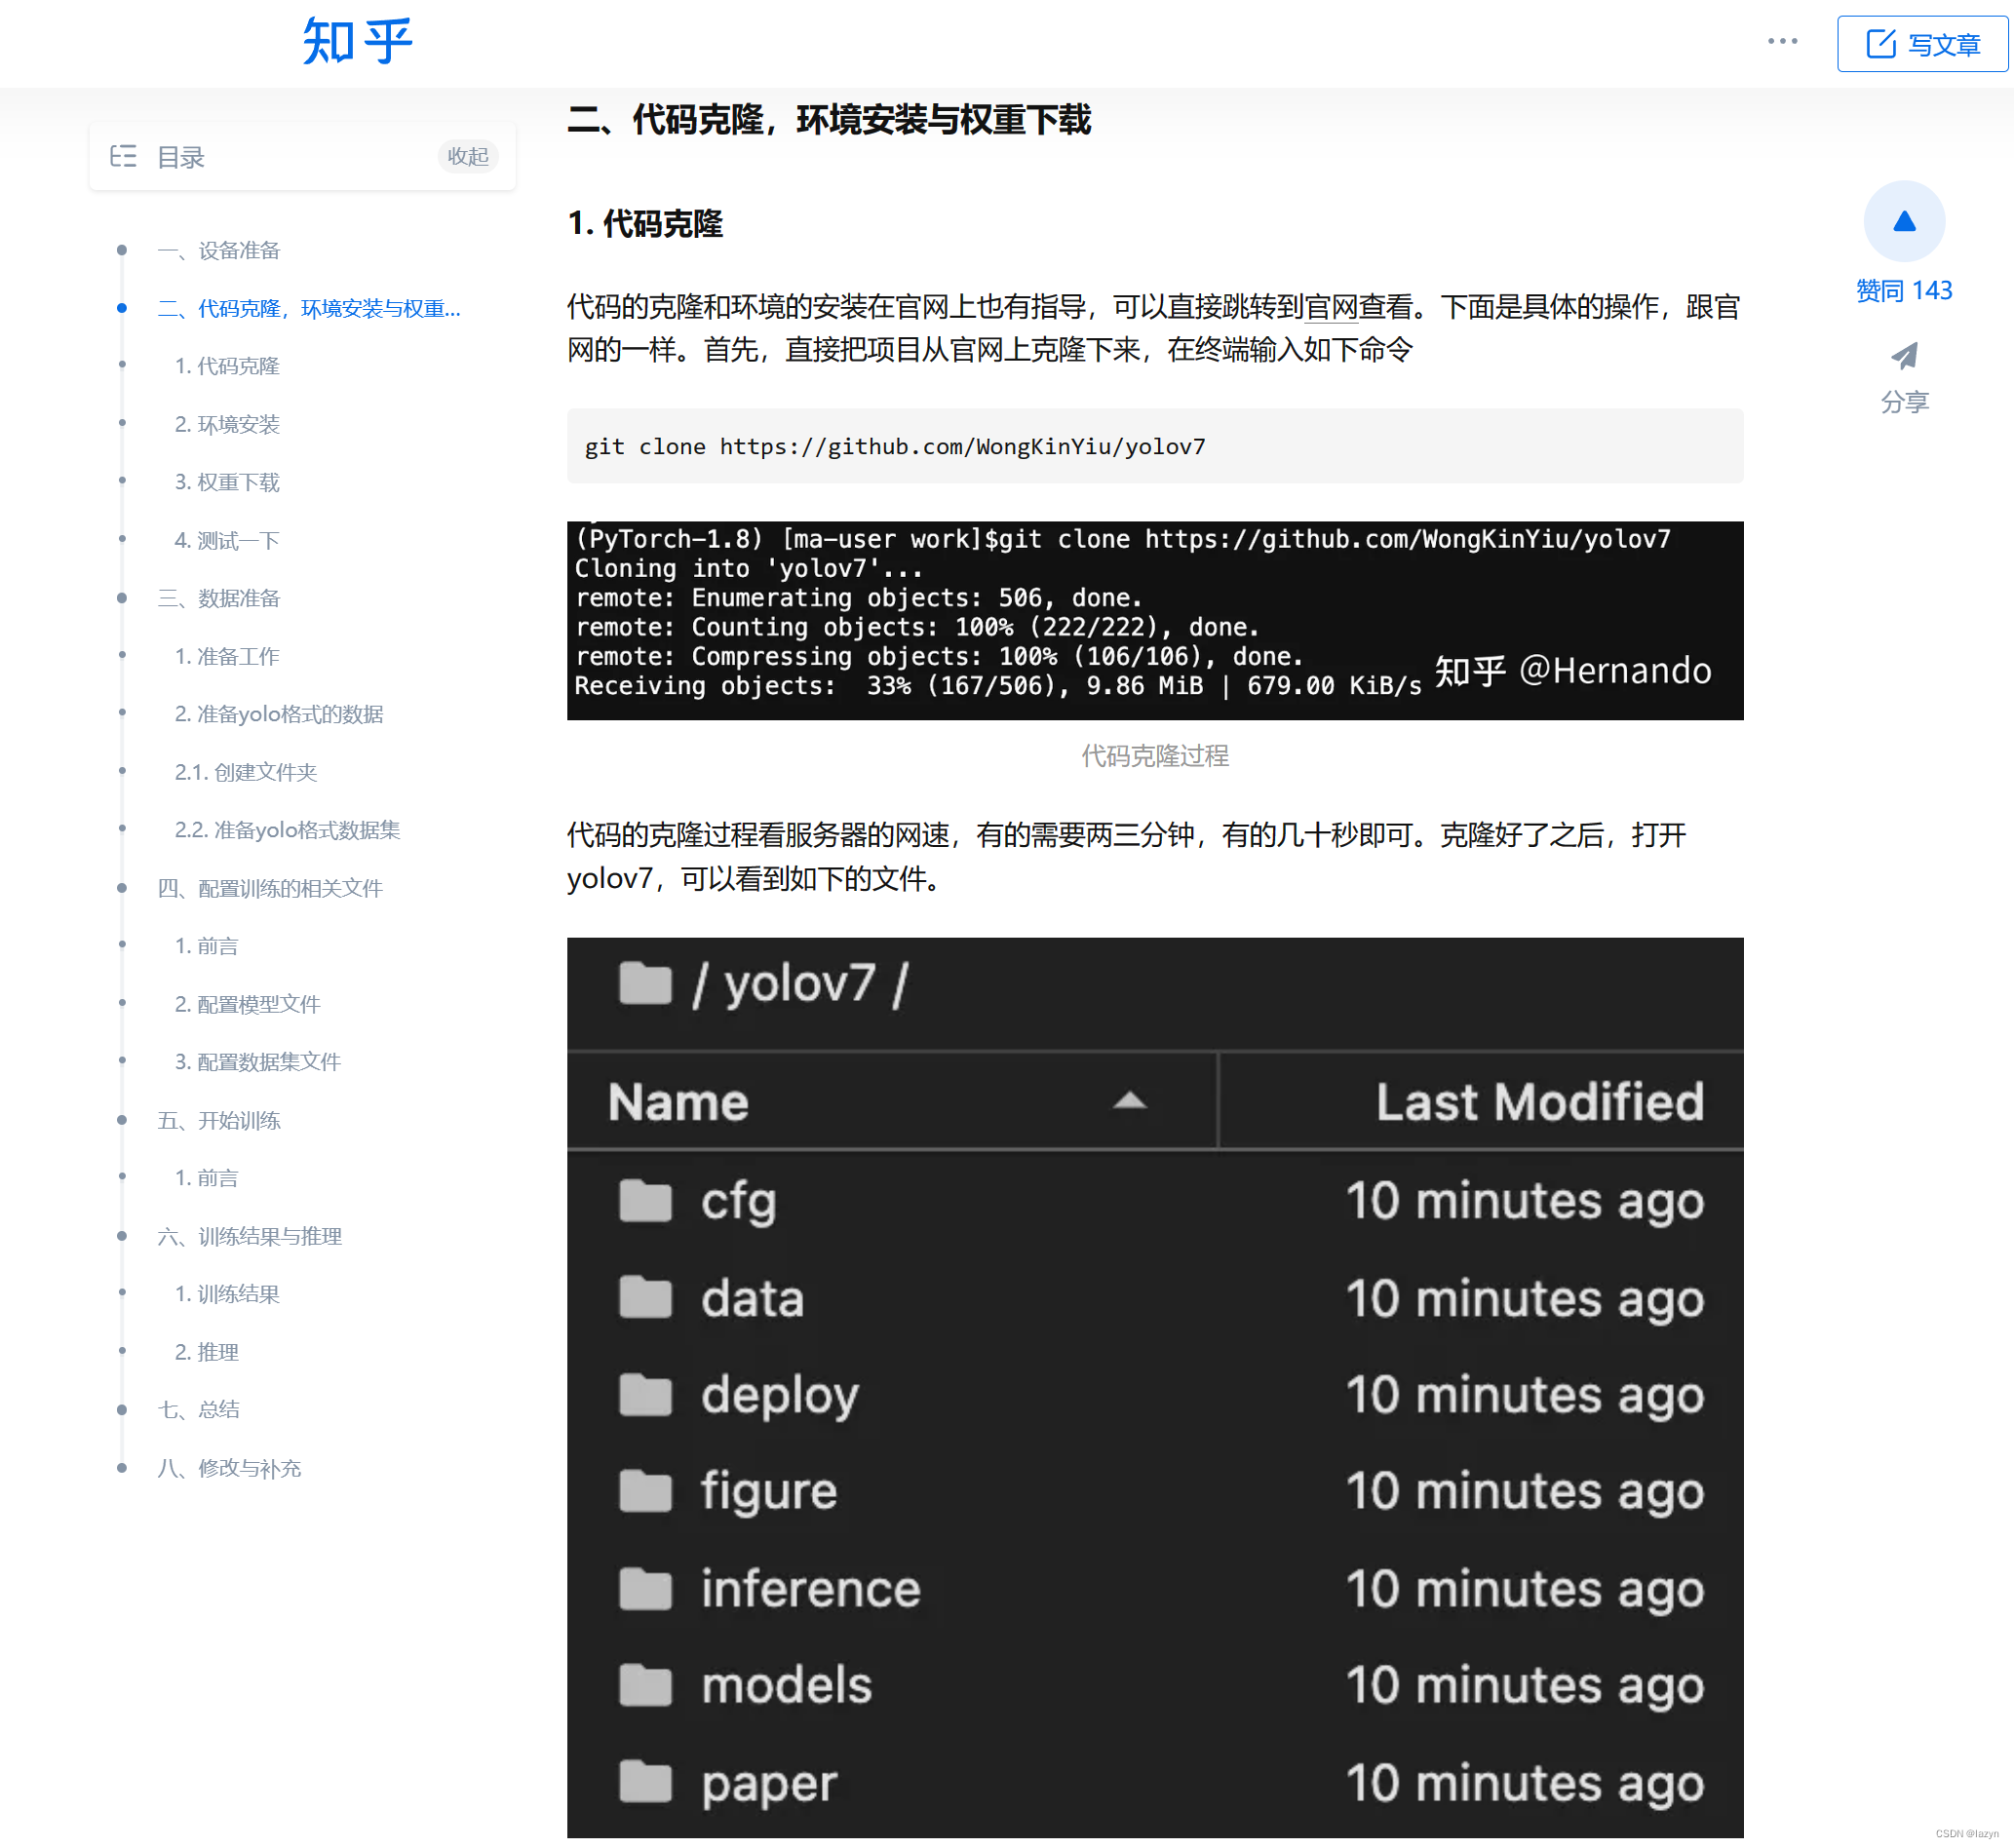Go to 五、开始训练 in the outline

pyautogui.click(x=219, y=1120)
